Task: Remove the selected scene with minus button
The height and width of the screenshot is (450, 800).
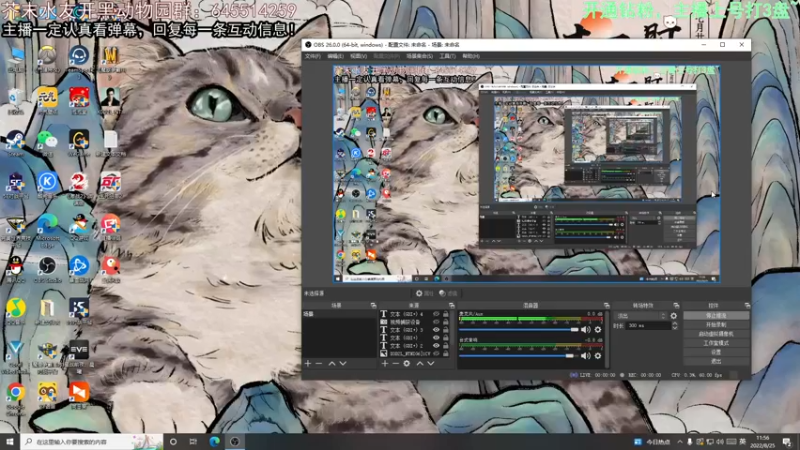Action: (x=319, y=363)
